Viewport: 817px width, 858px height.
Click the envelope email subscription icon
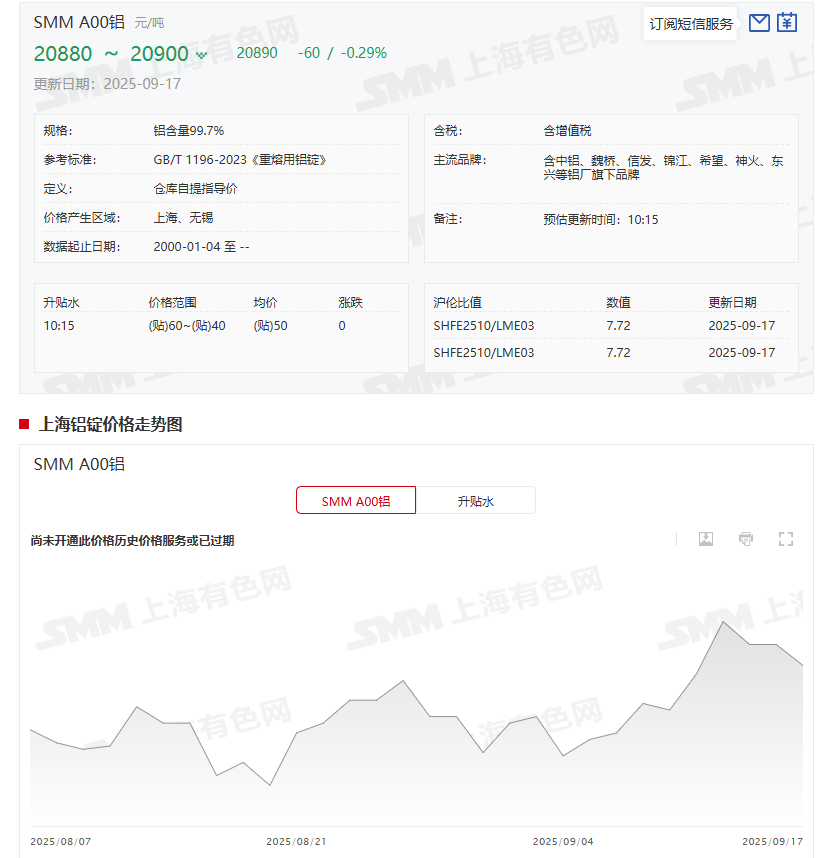tap(758, 23)
